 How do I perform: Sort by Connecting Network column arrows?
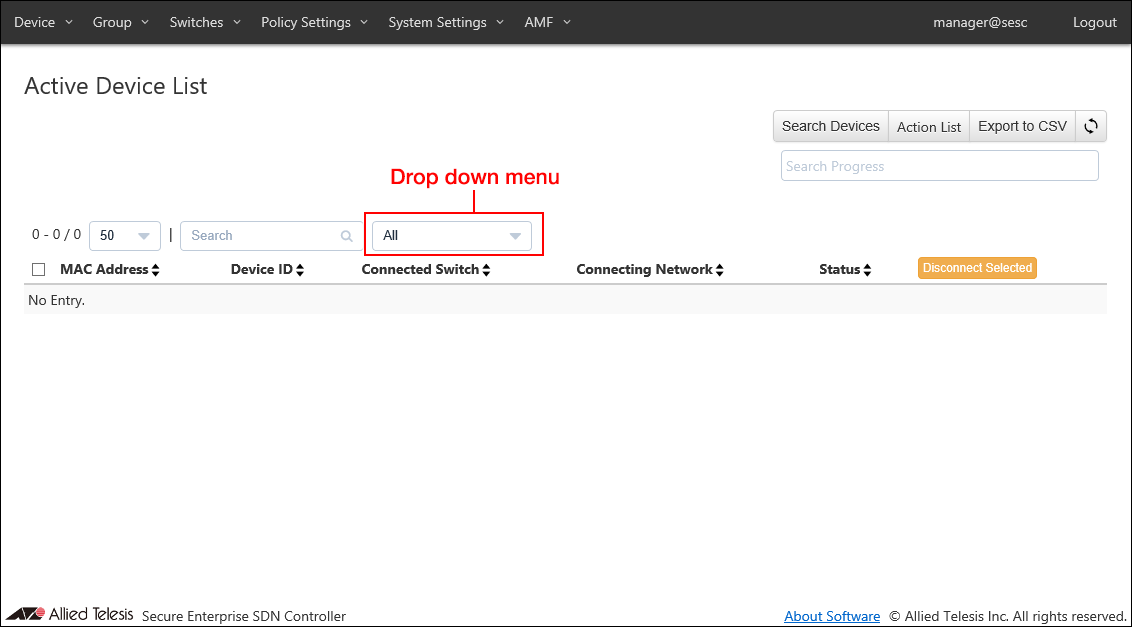[719, 270]
